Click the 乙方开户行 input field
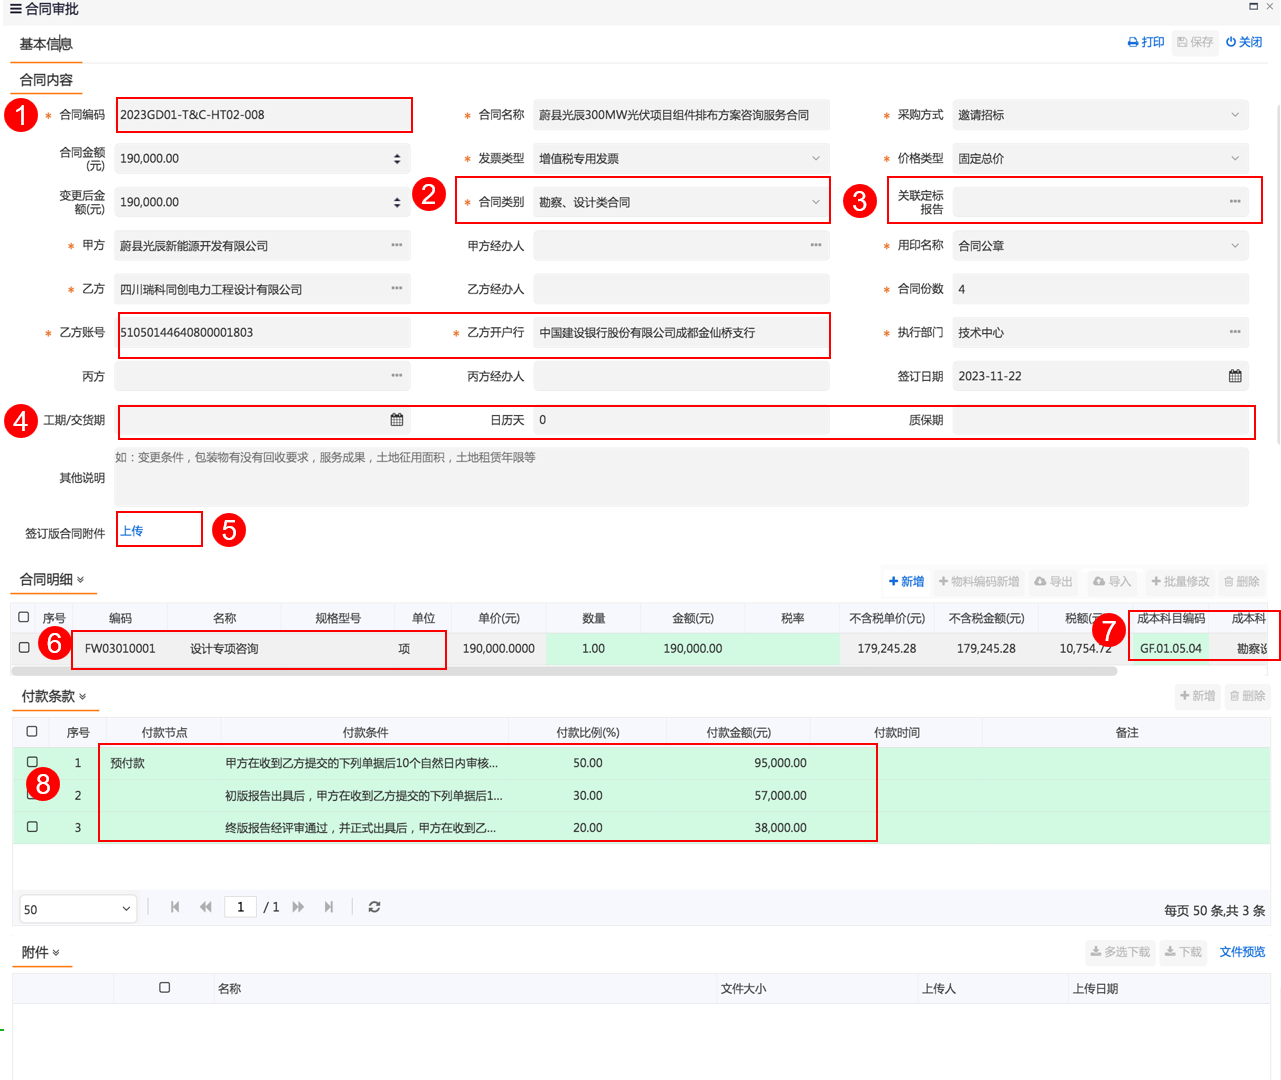 click(x=681, y=332)
